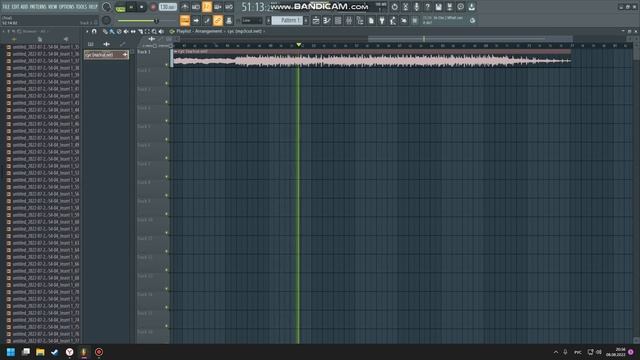Toggle the highlighted countdown before recording
Viewport: 640px width, 360px height.
coord(207,7)
